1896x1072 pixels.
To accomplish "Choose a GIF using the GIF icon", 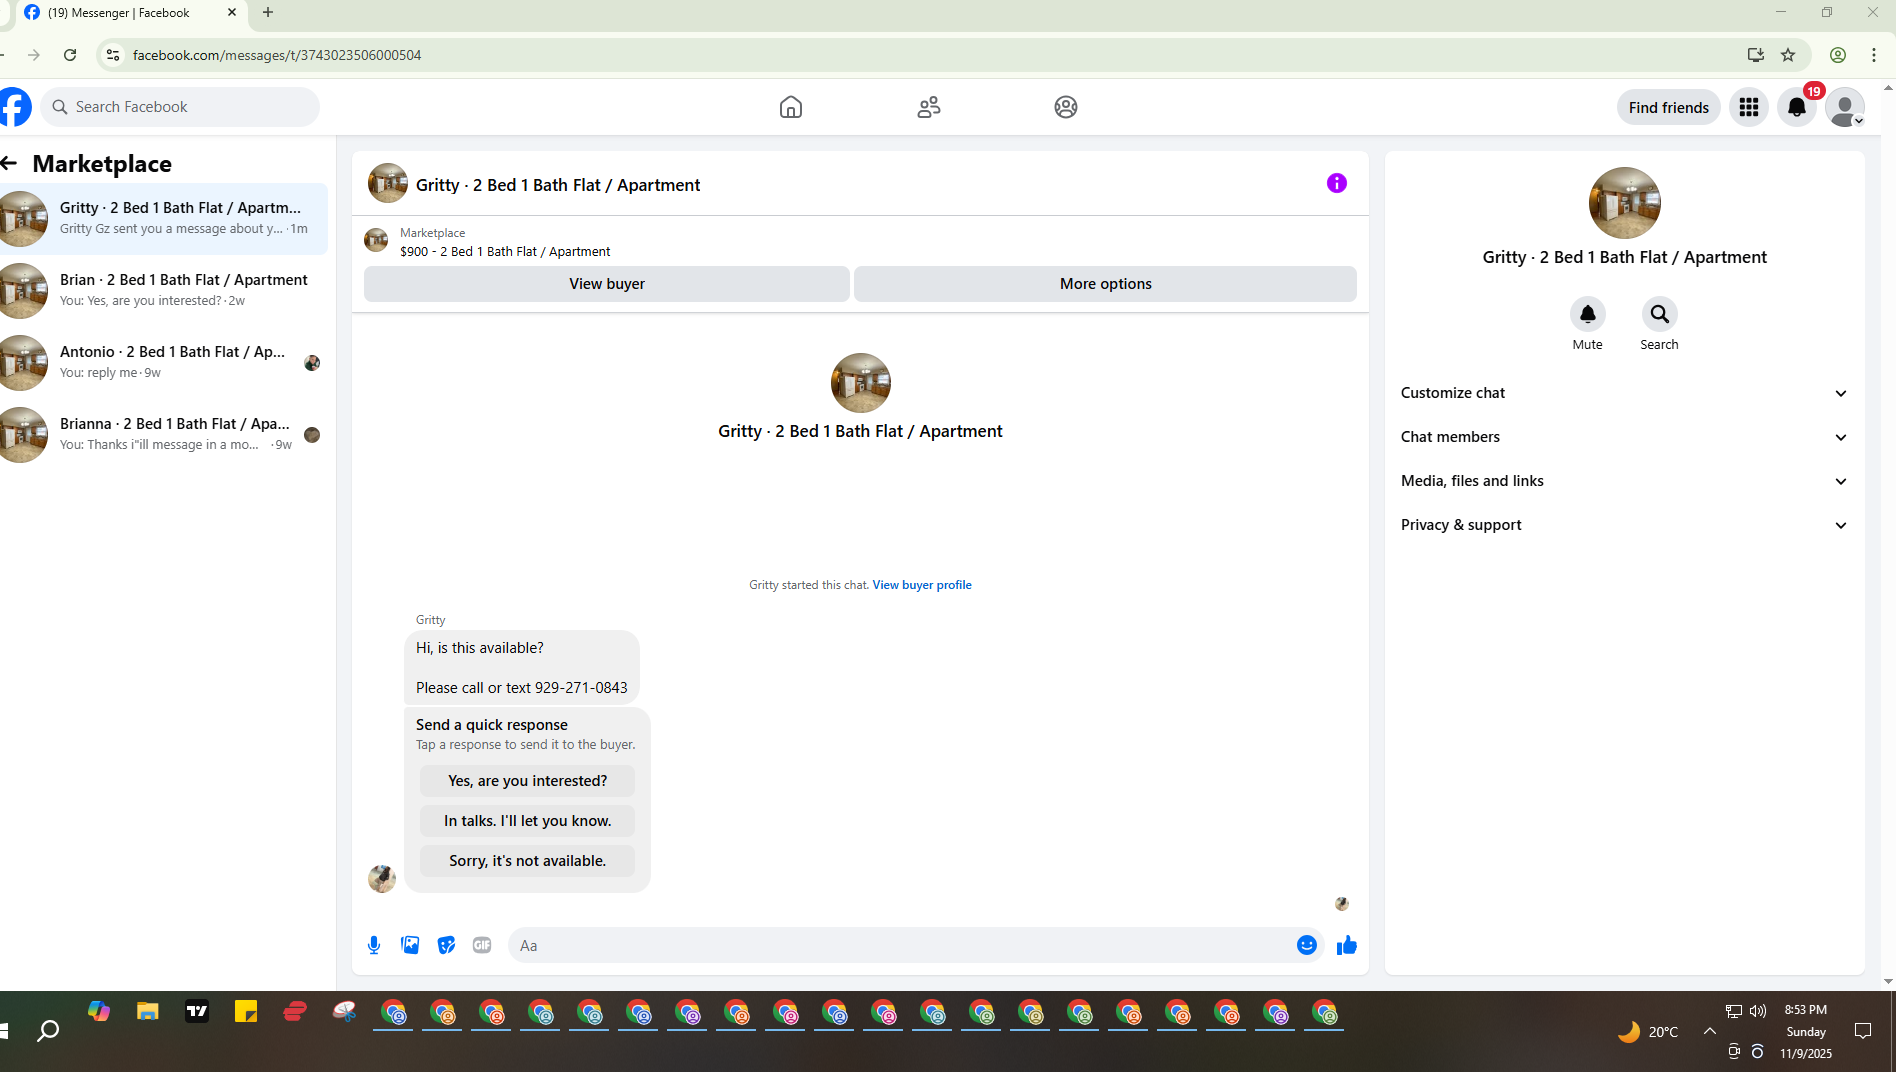I will tap(482, 945).
